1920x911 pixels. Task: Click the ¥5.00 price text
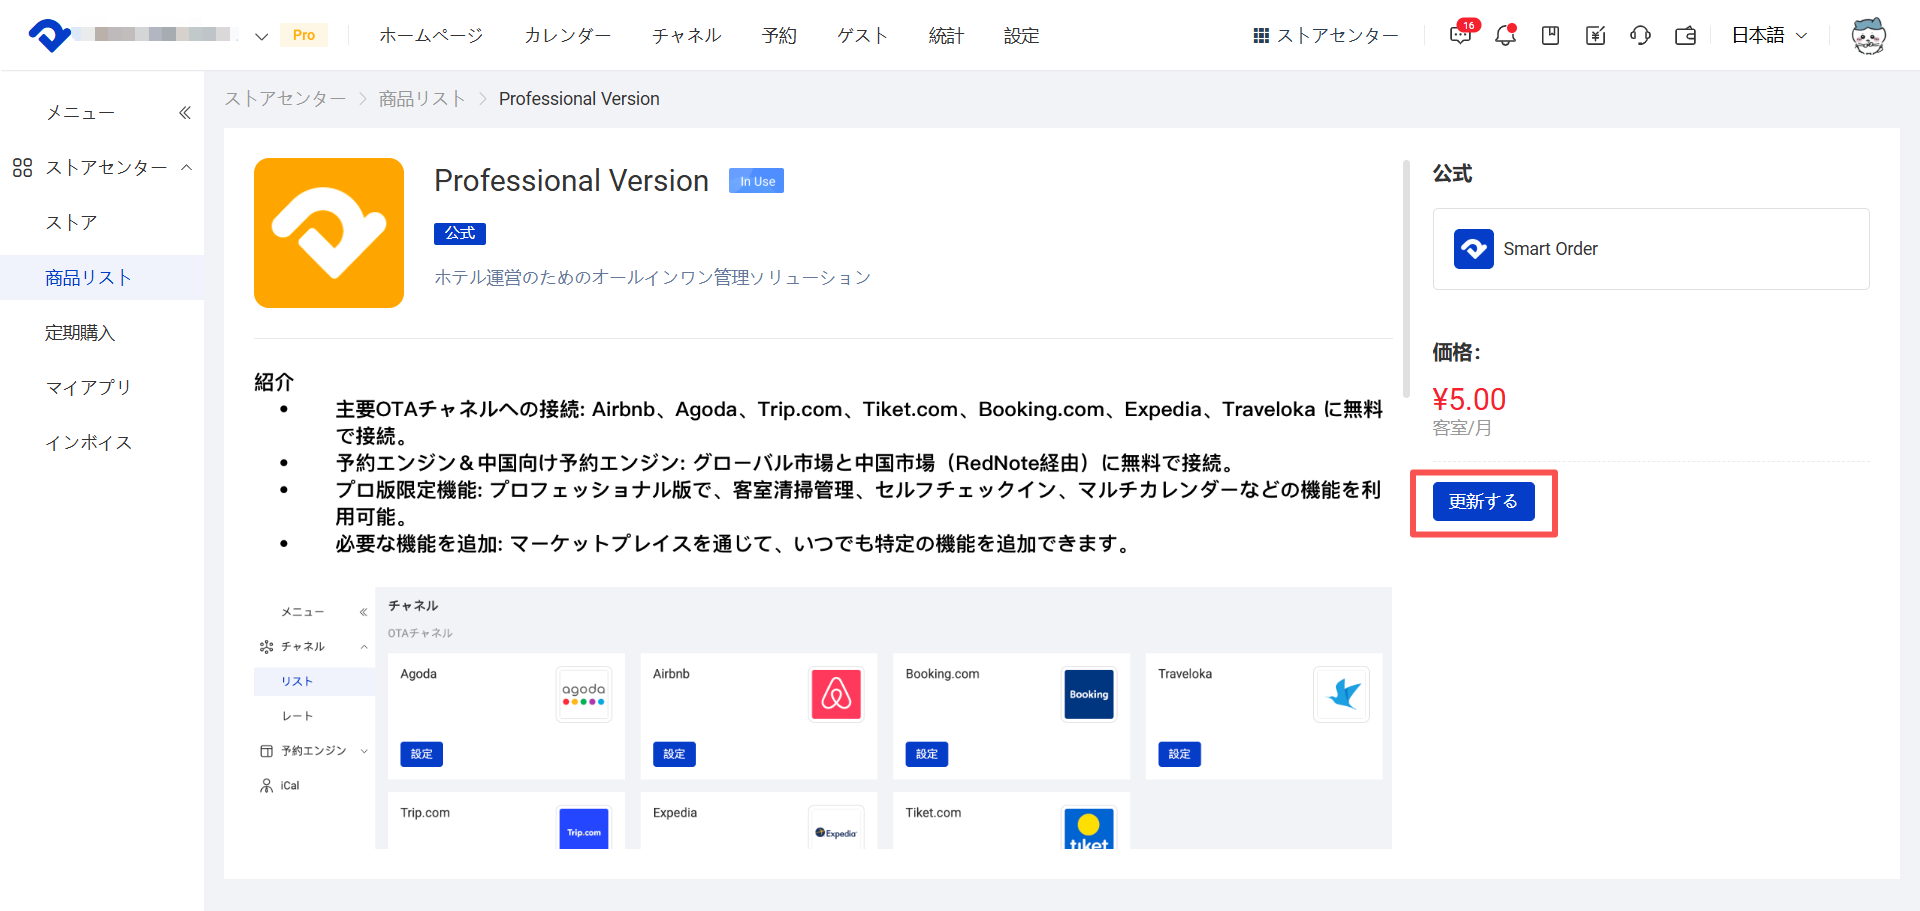(x=1469, y=400)
